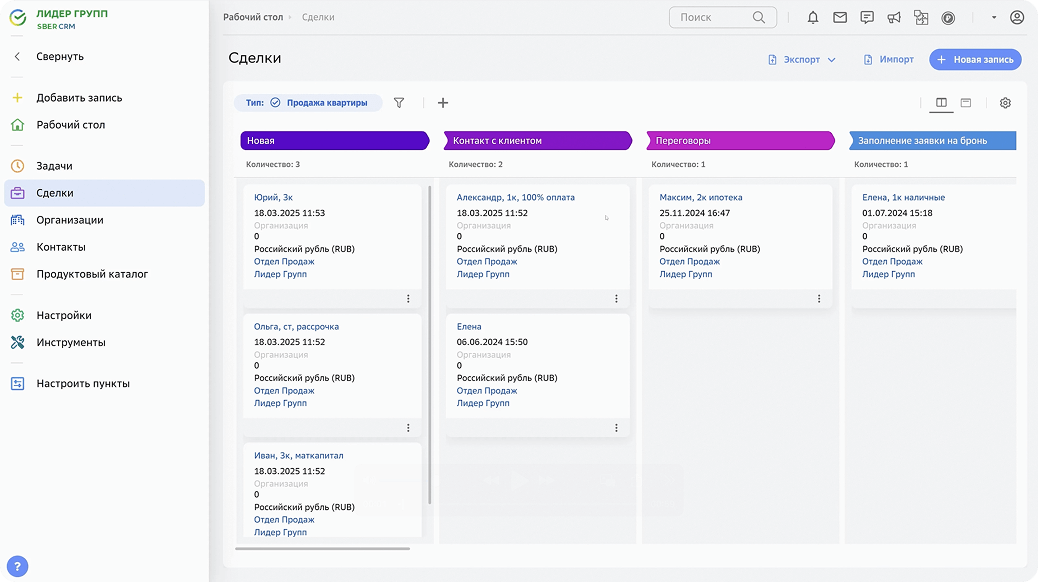
Task: Create a deal with Новая запись
Action: coord(975,60)
